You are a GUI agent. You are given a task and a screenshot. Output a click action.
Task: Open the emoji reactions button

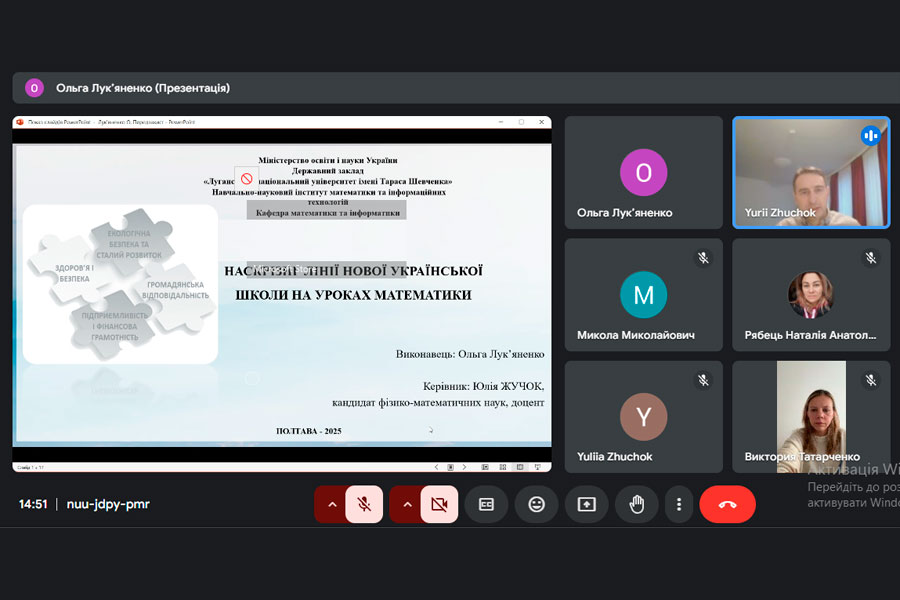537,504
